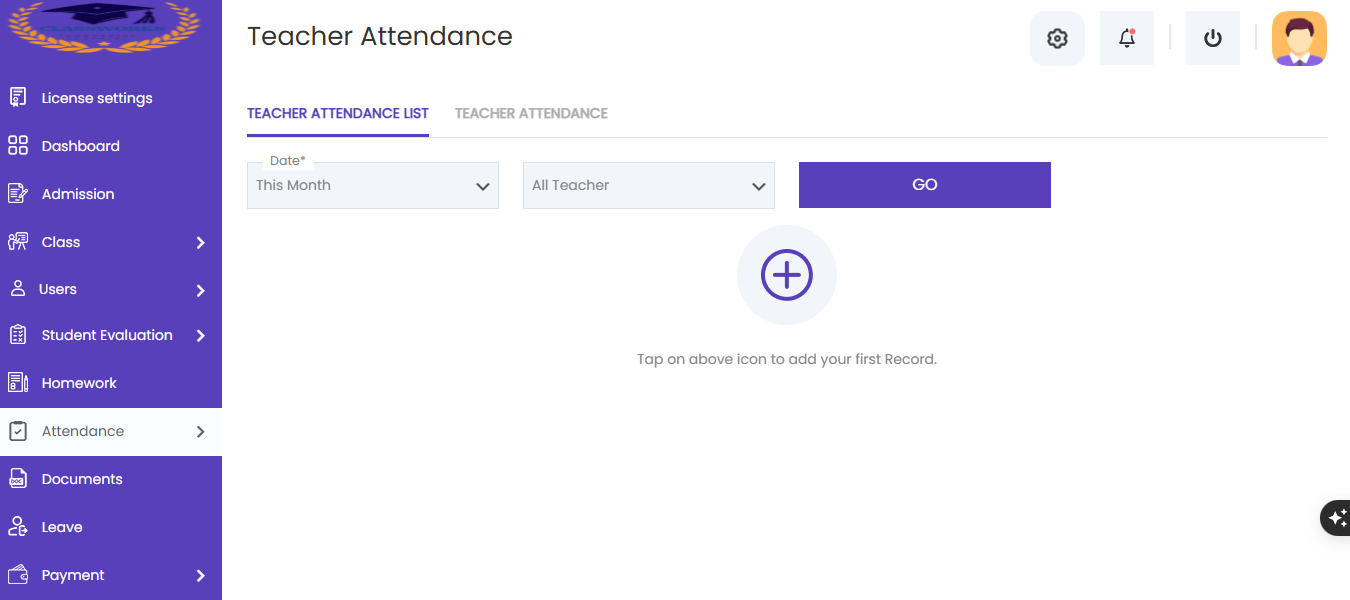Click the Dashboard grid icon

click(18, 146)
